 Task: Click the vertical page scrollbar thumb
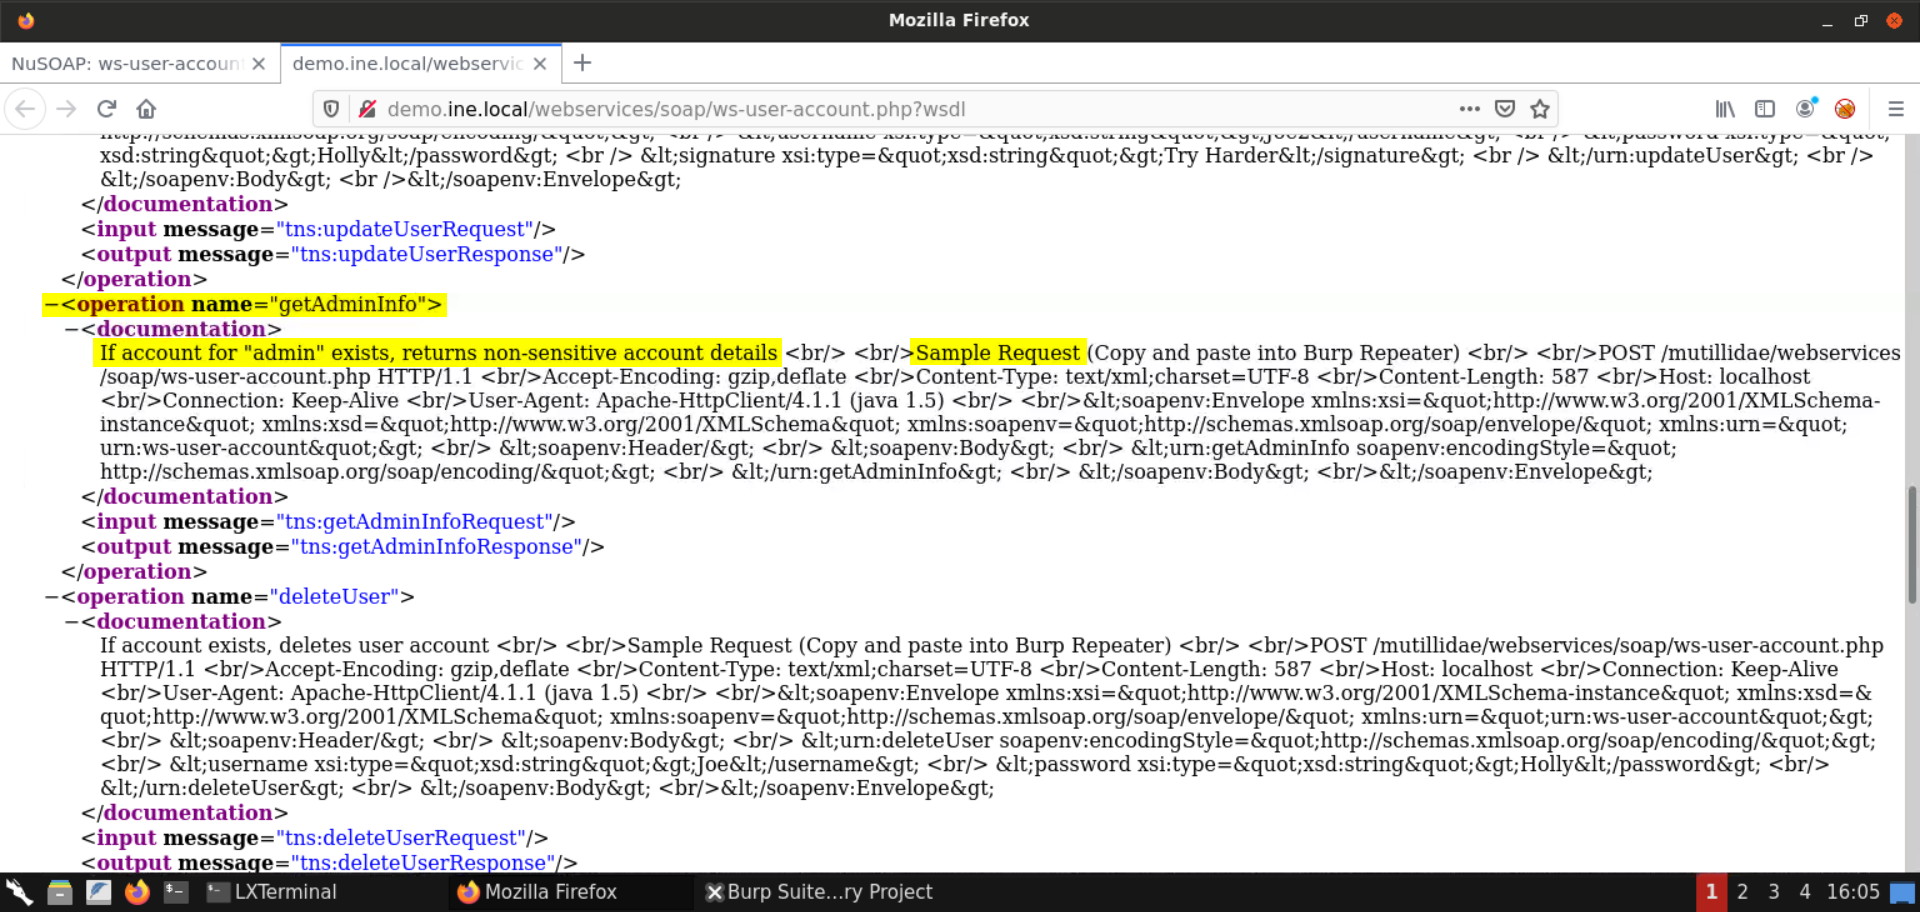(1911, 545)
